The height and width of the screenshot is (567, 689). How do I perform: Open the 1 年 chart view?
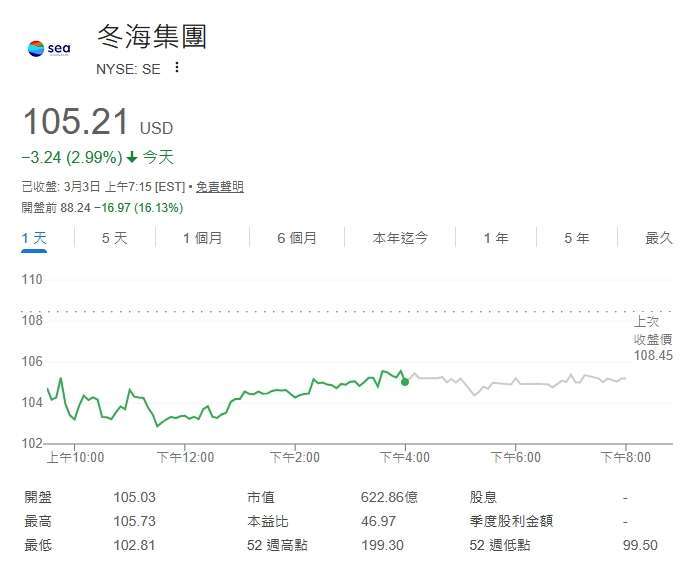(495, 238)
